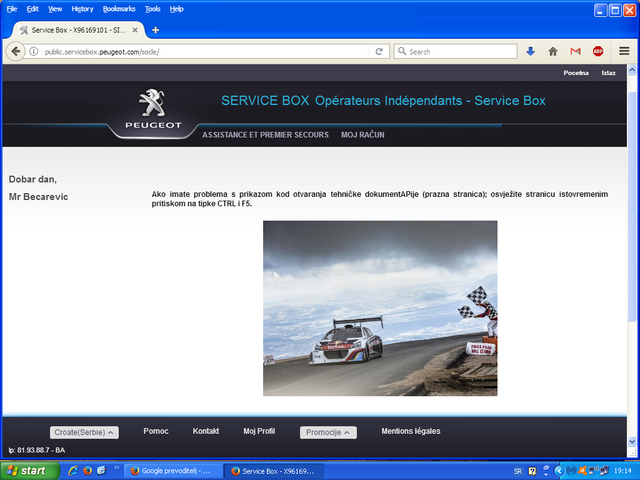Image resolution: width=640 pixels, height=480 pixels.
Task: Click the help question mark tray icon
Action: [x=532, y=471]
